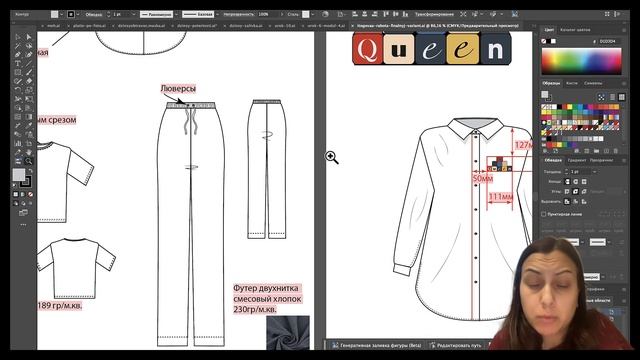Screen dimensions: 640x360
Task: Swap fill and stroke colors
Action: click(x=30, y=171)
